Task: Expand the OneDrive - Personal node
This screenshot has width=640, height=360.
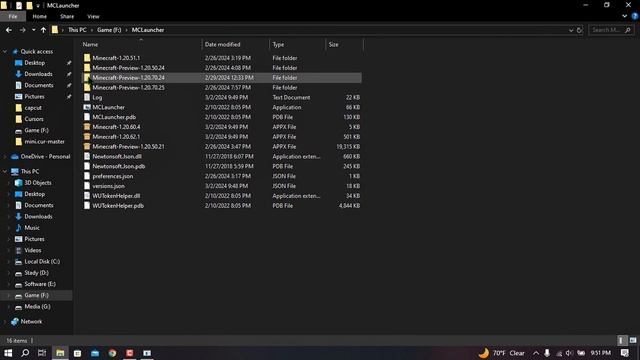Action: pos(5,156)
